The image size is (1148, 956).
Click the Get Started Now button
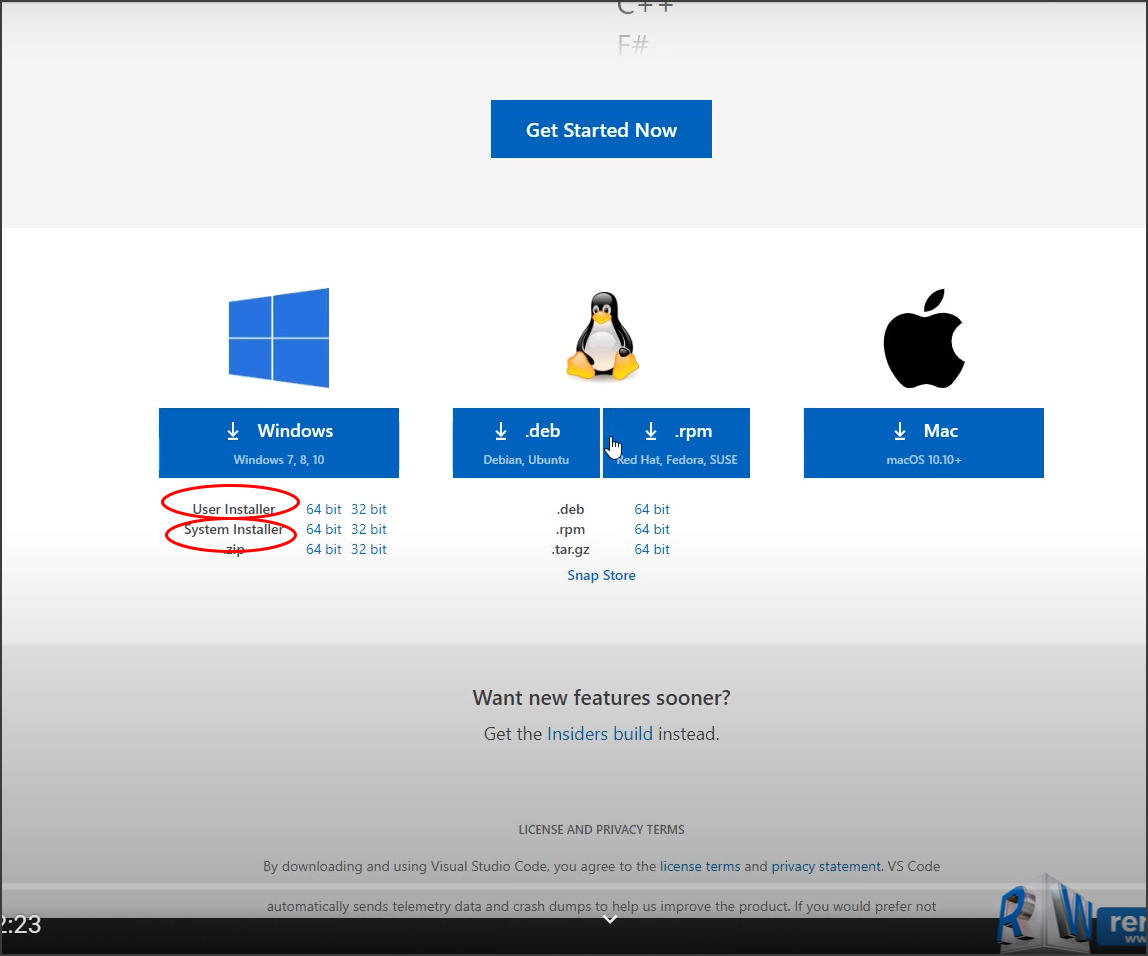pyautogui.click(x=601, y=129)
